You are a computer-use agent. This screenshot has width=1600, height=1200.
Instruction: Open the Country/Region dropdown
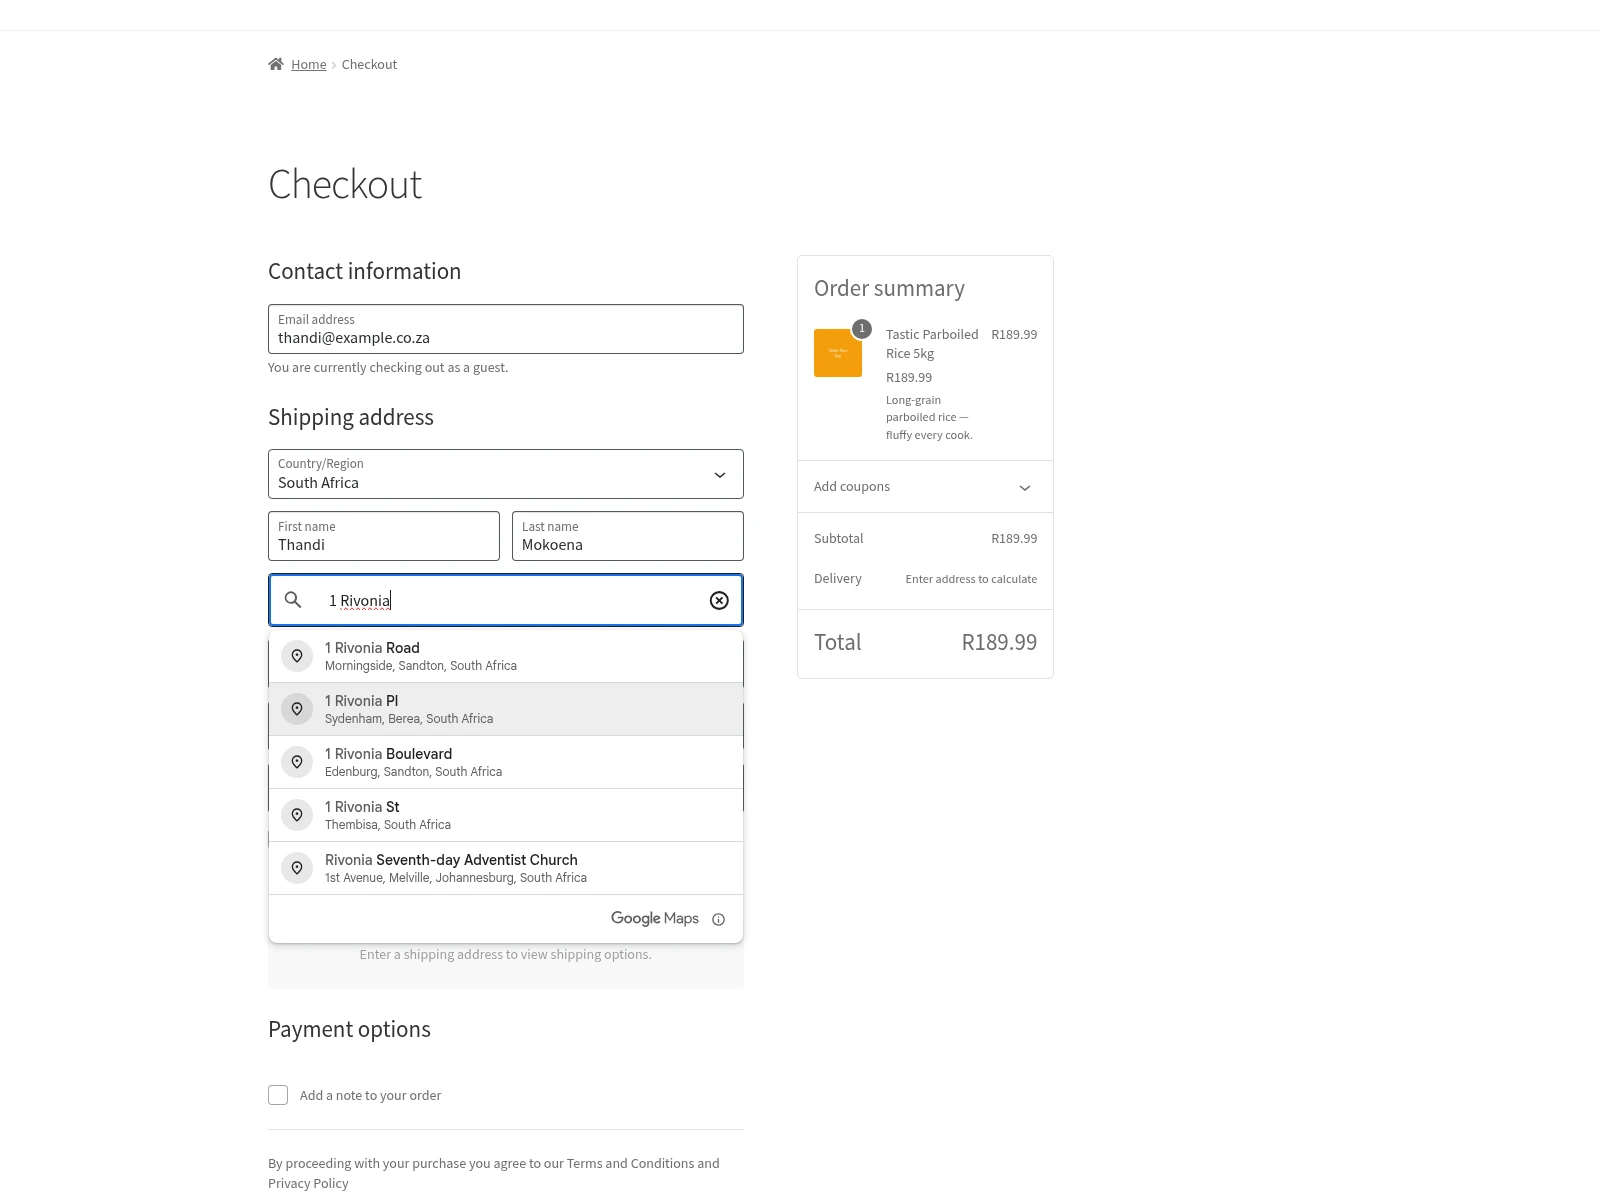tap(506, 474)
